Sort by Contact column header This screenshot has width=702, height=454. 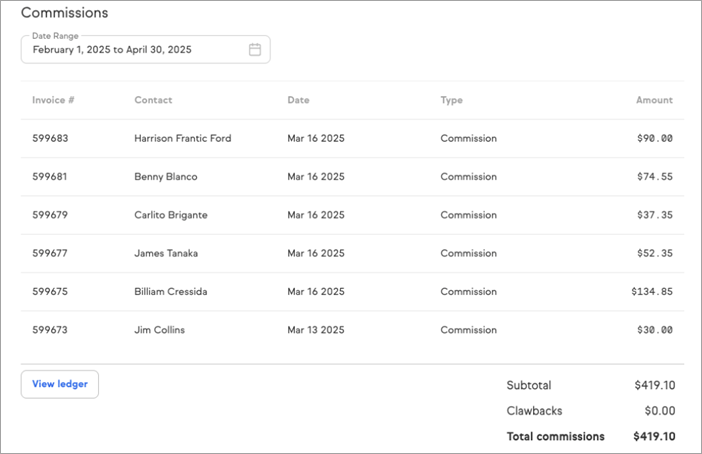153,100
